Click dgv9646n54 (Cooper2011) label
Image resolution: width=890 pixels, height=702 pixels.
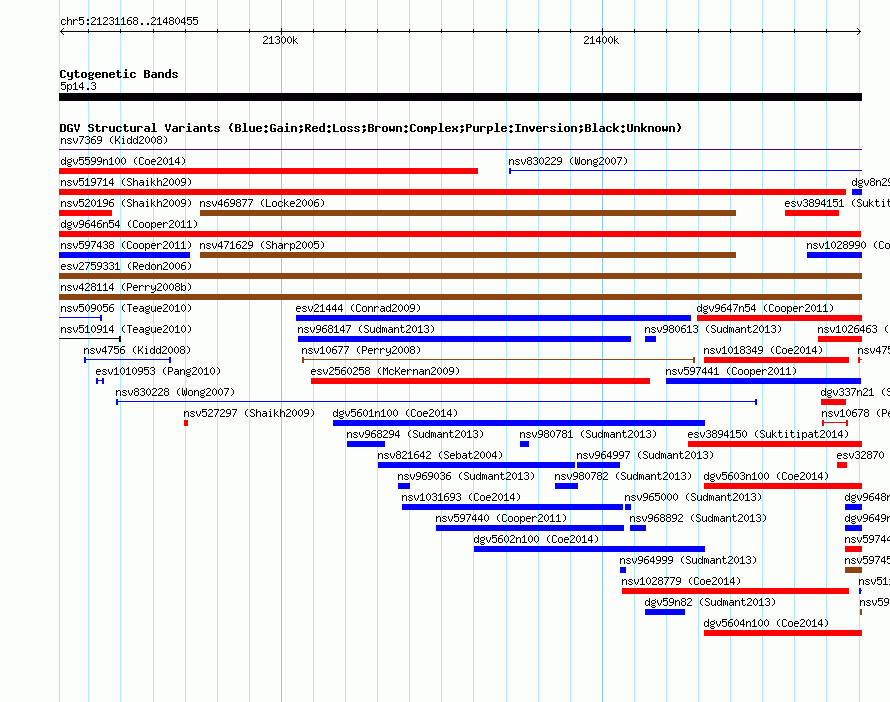129,224
